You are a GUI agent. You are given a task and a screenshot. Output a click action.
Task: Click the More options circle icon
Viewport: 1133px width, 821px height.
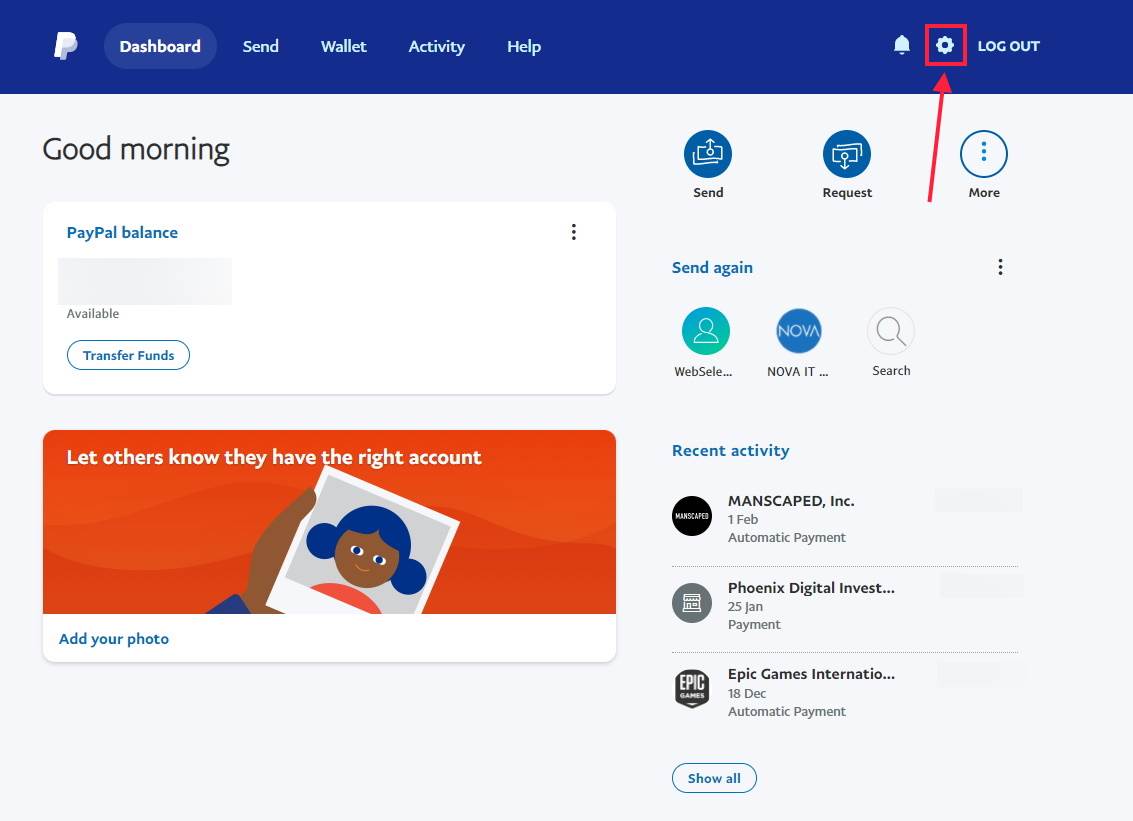pyautogui.click(x=984, y=152)
